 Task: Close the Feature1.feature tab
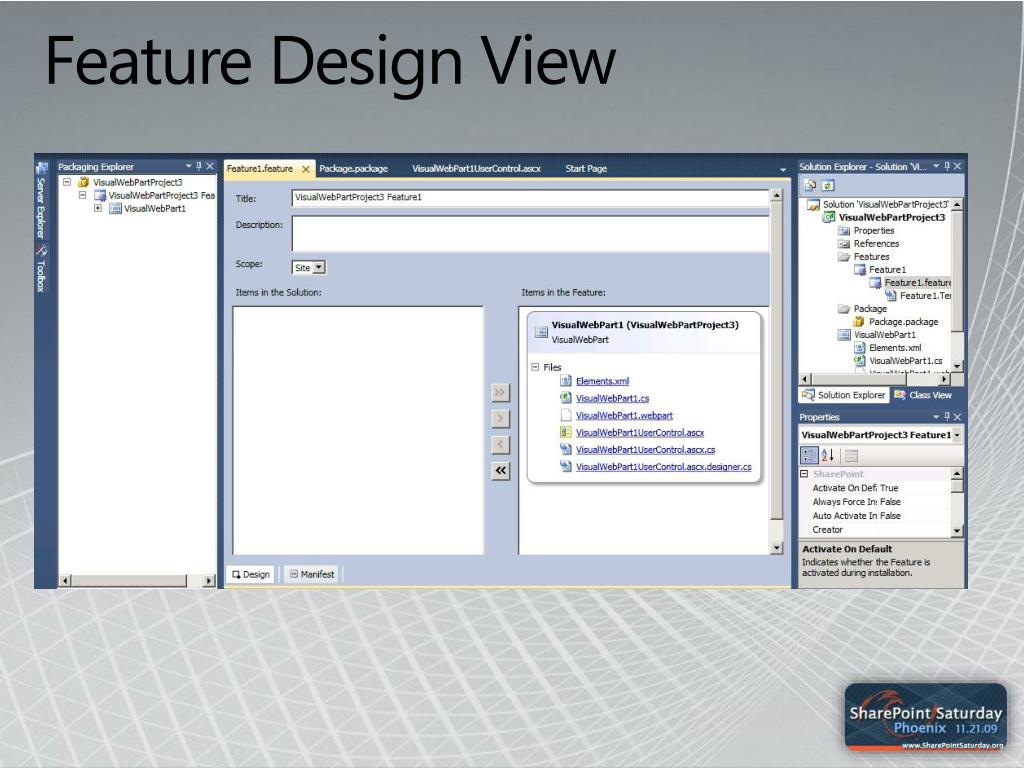pos(306,169)
